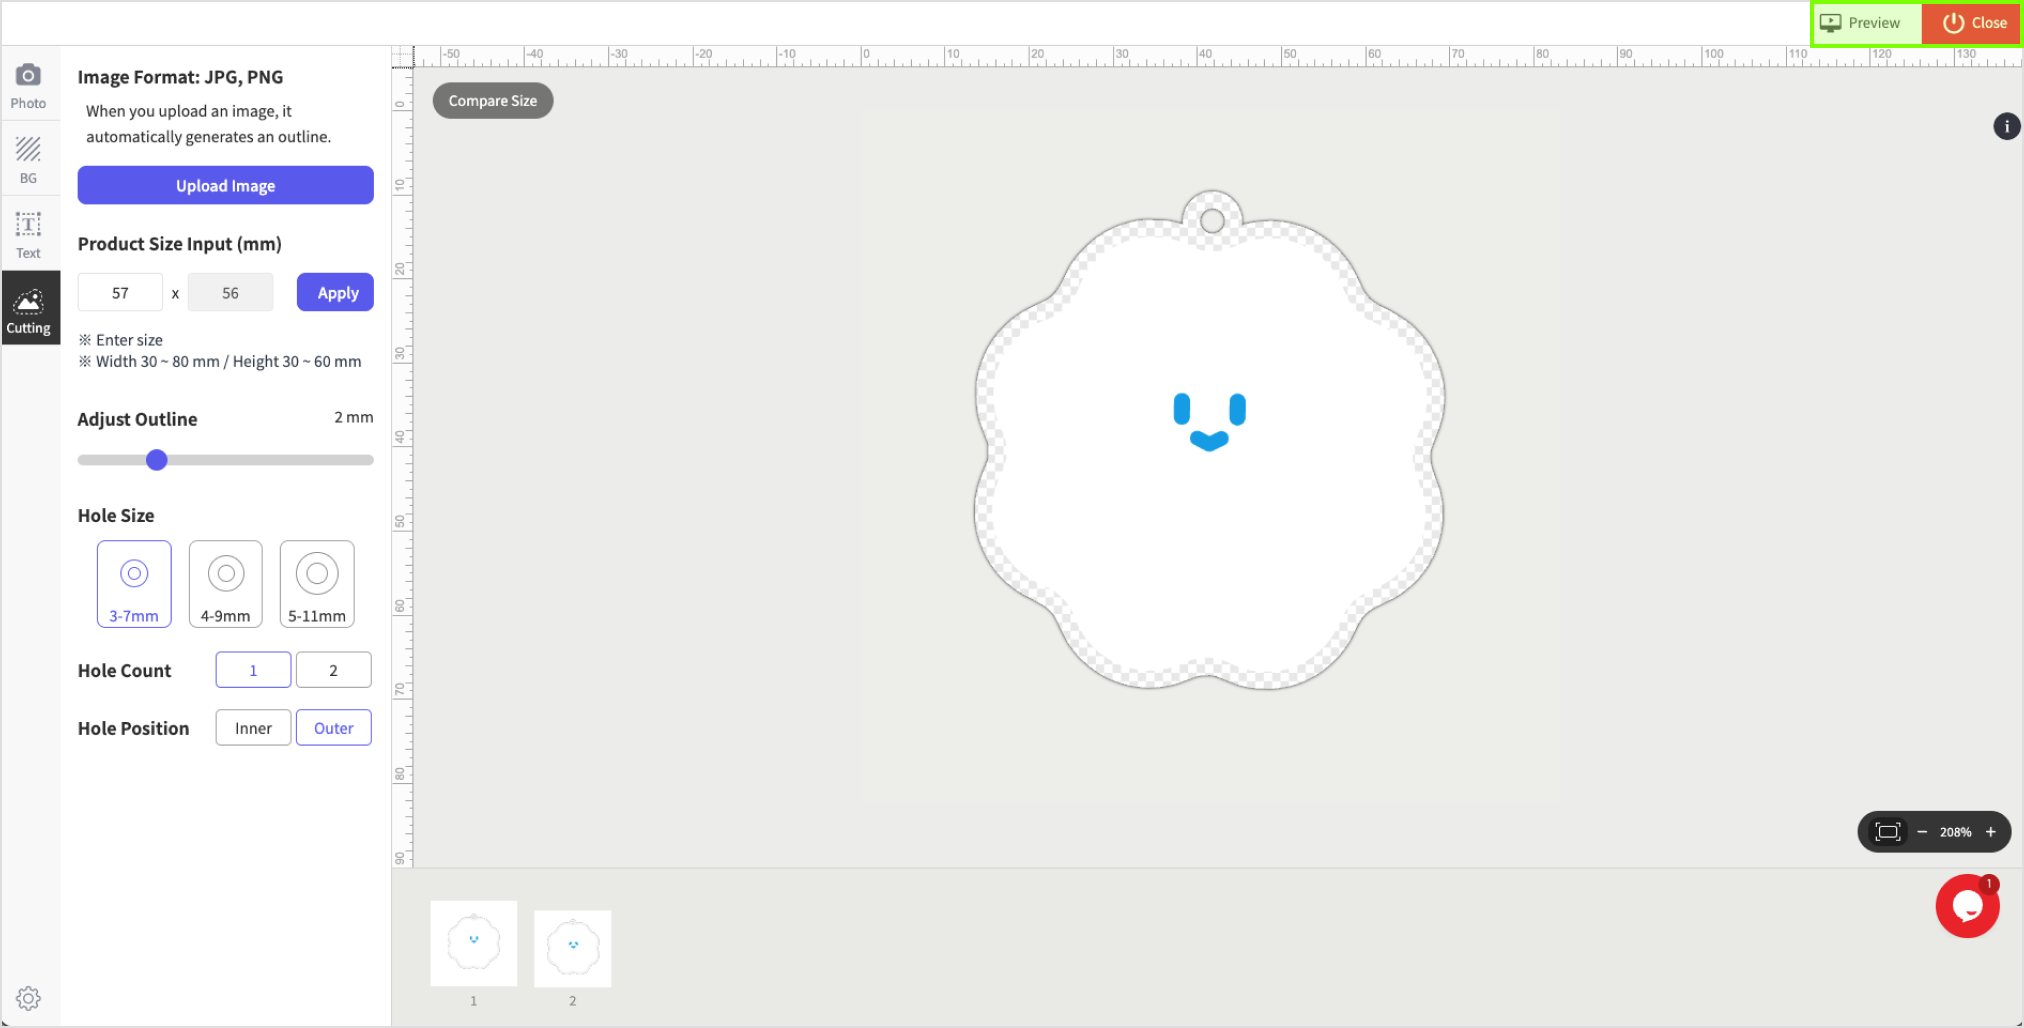Pick the 5-11mm hole size option
Image resolution: width=2024 pixels, height=1028 pixels.
point(317,584)
